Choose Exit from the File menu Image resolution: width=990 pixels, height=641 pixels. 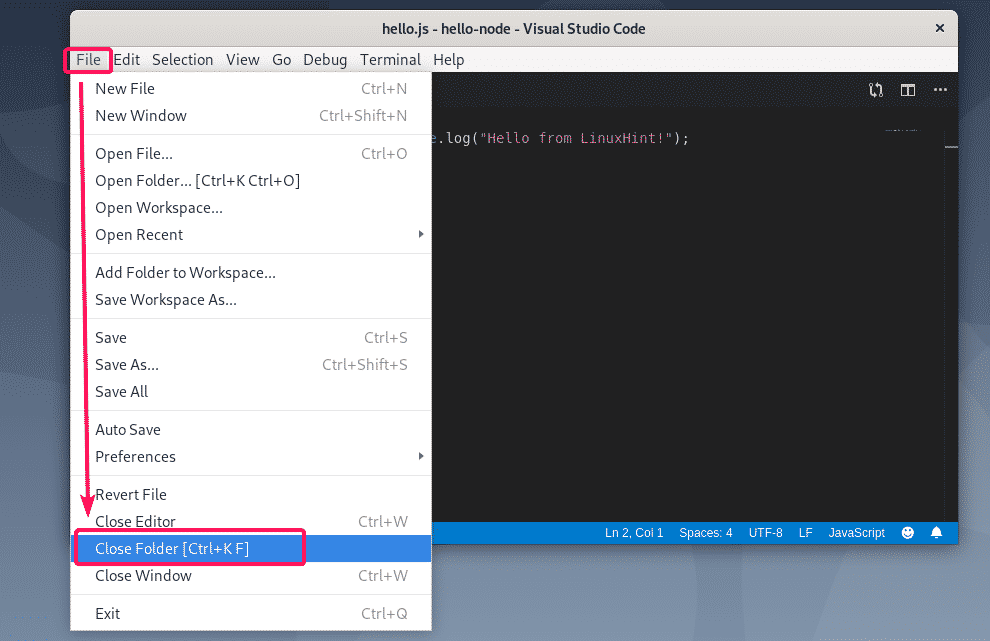pos(251,614)
